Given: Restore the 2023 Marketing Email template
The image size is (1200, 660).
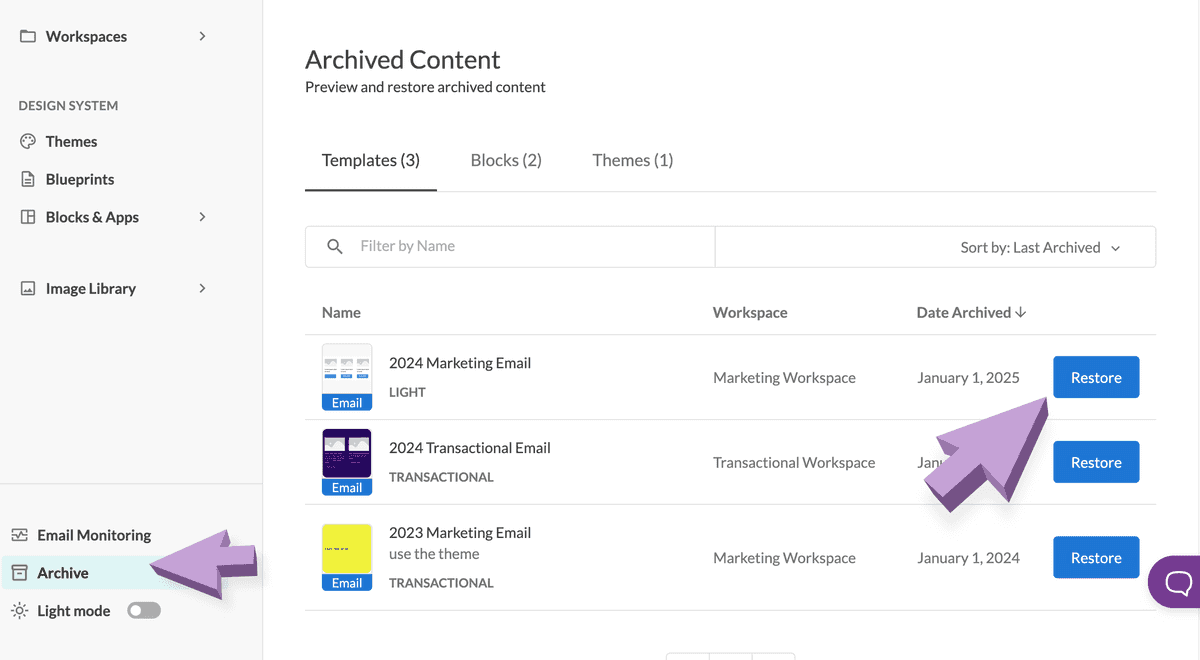Looking at the screenshot, I should pyautogui.click(x=1096, y=558).
